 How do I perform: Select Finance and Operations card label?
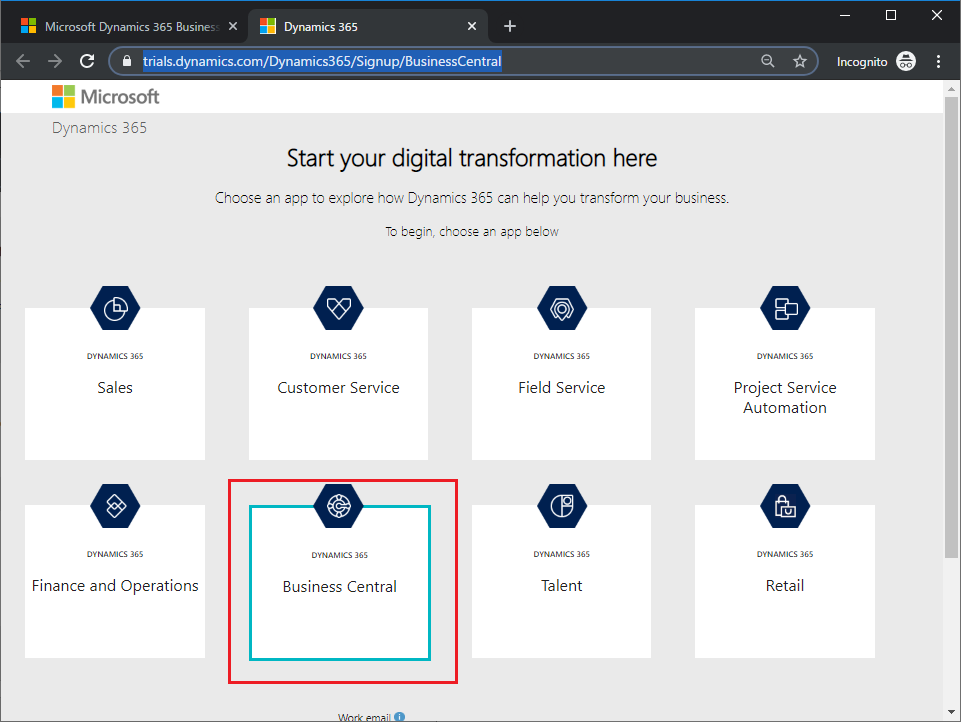tap(115, 586)
